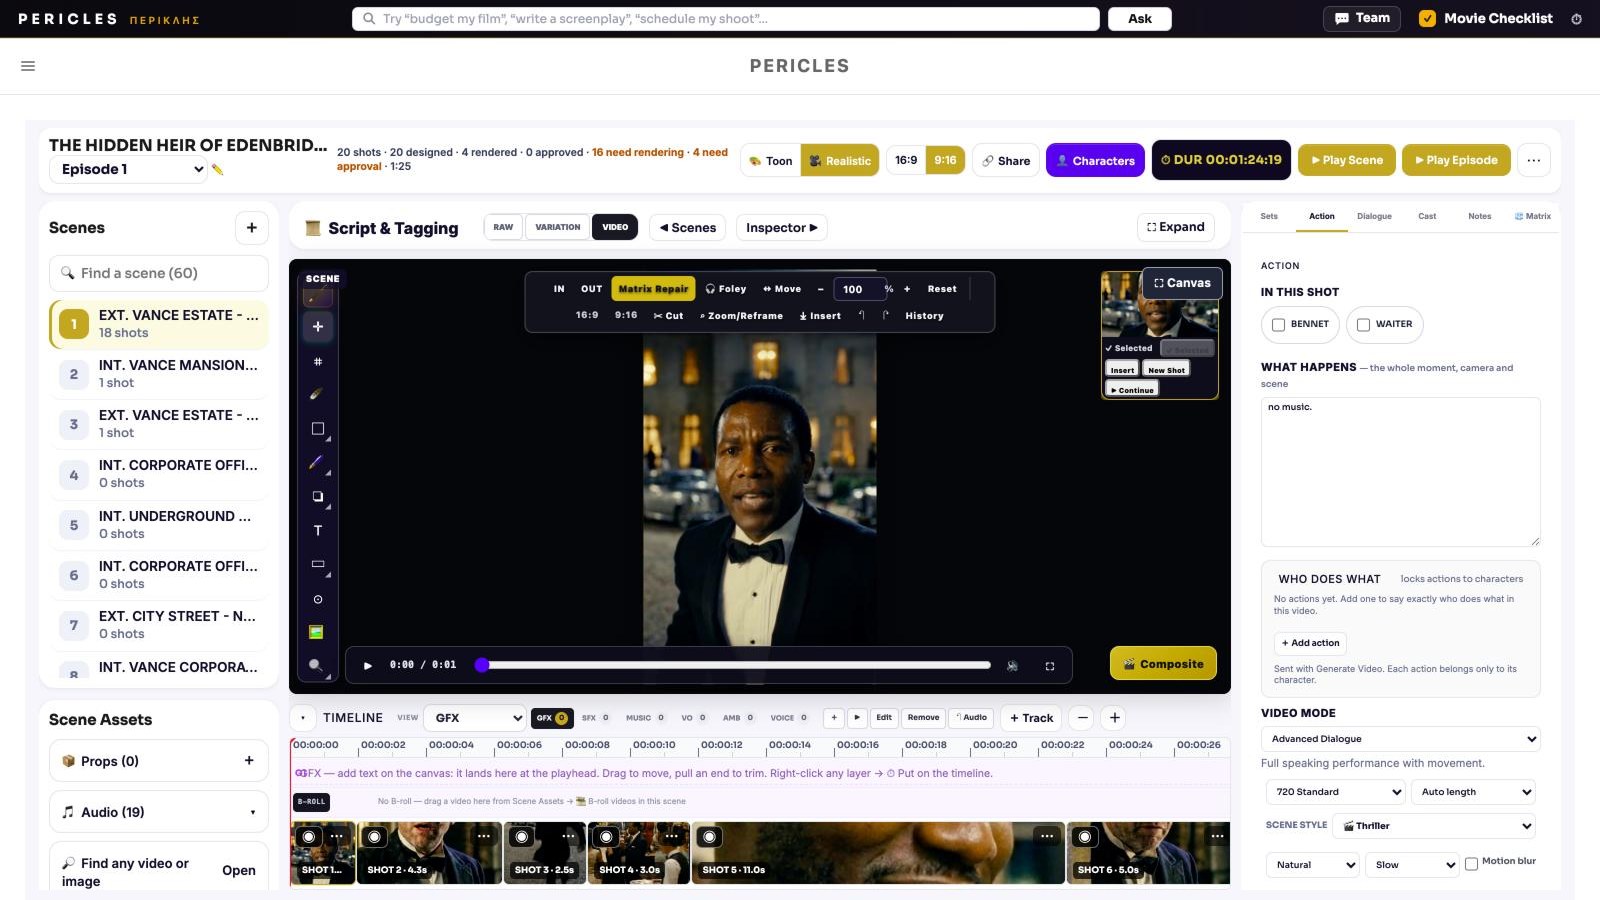Image resolution: width=1600 pixels, height=900 pixels.
Task: Open the Episode 1 dropdown
Action: click(129, 169)
